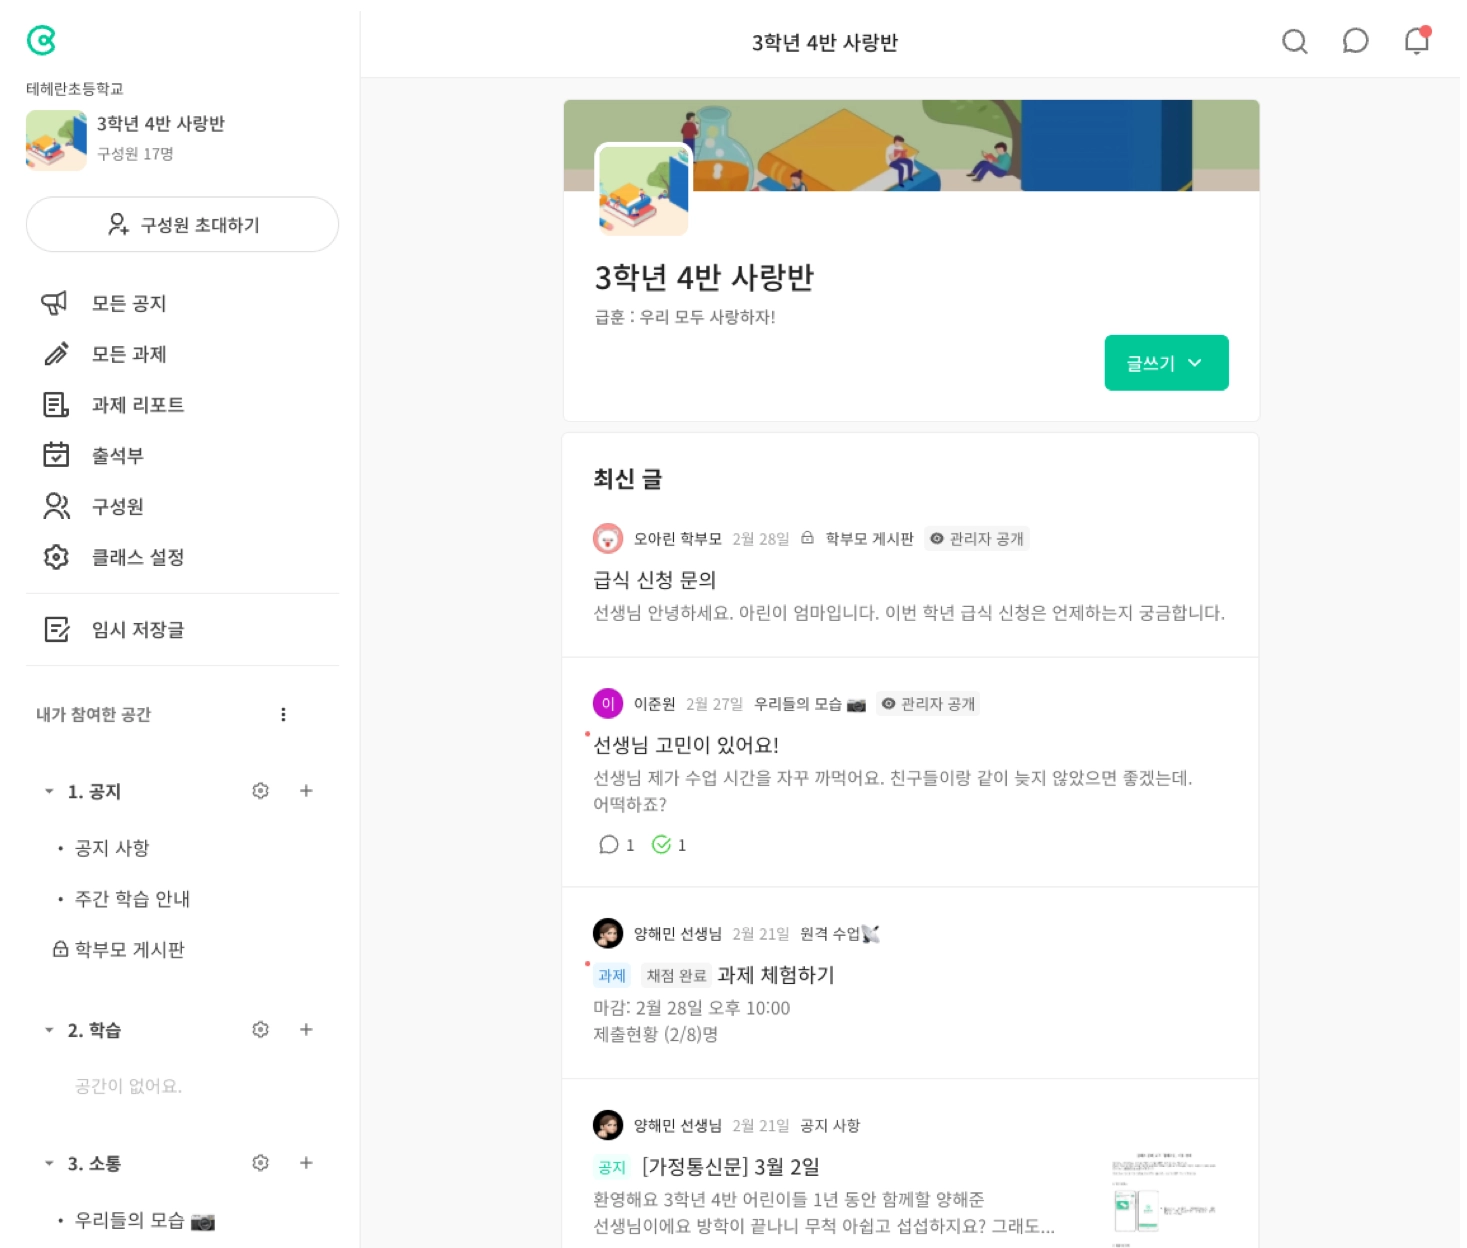The image size is (1467, 1248).
Task: Add a space to 2. 학습 section
Action: [x=306, y=1029]
